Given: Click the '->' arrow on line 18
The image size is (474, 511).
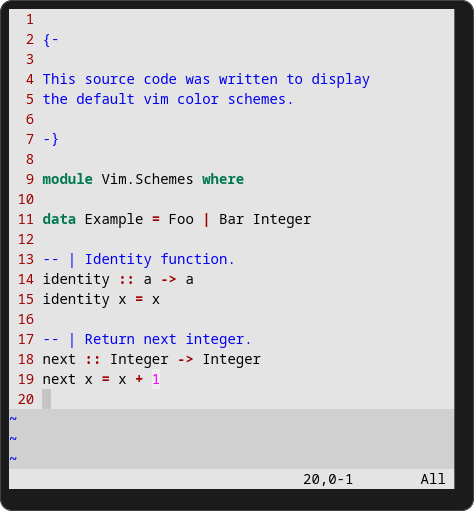Looking at the screenshot, I should click(185, 359).
